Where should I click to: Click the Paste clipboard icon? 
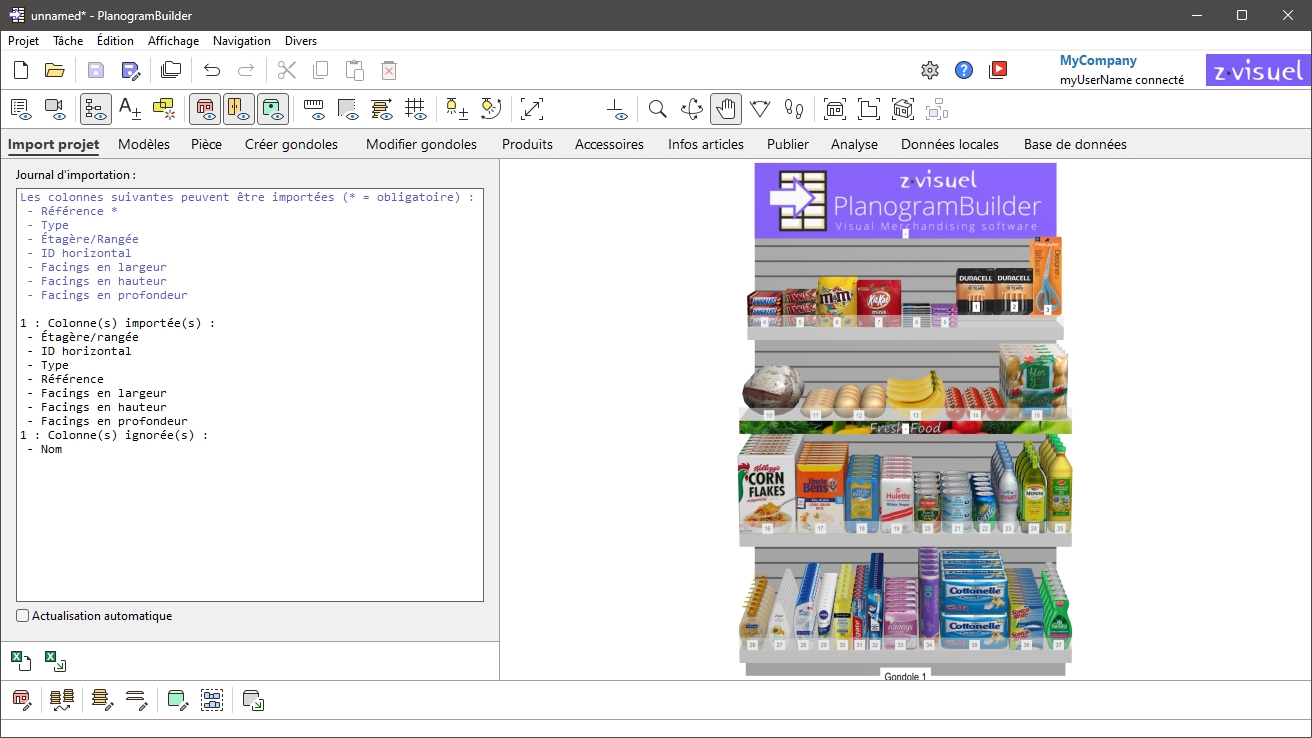354,70
